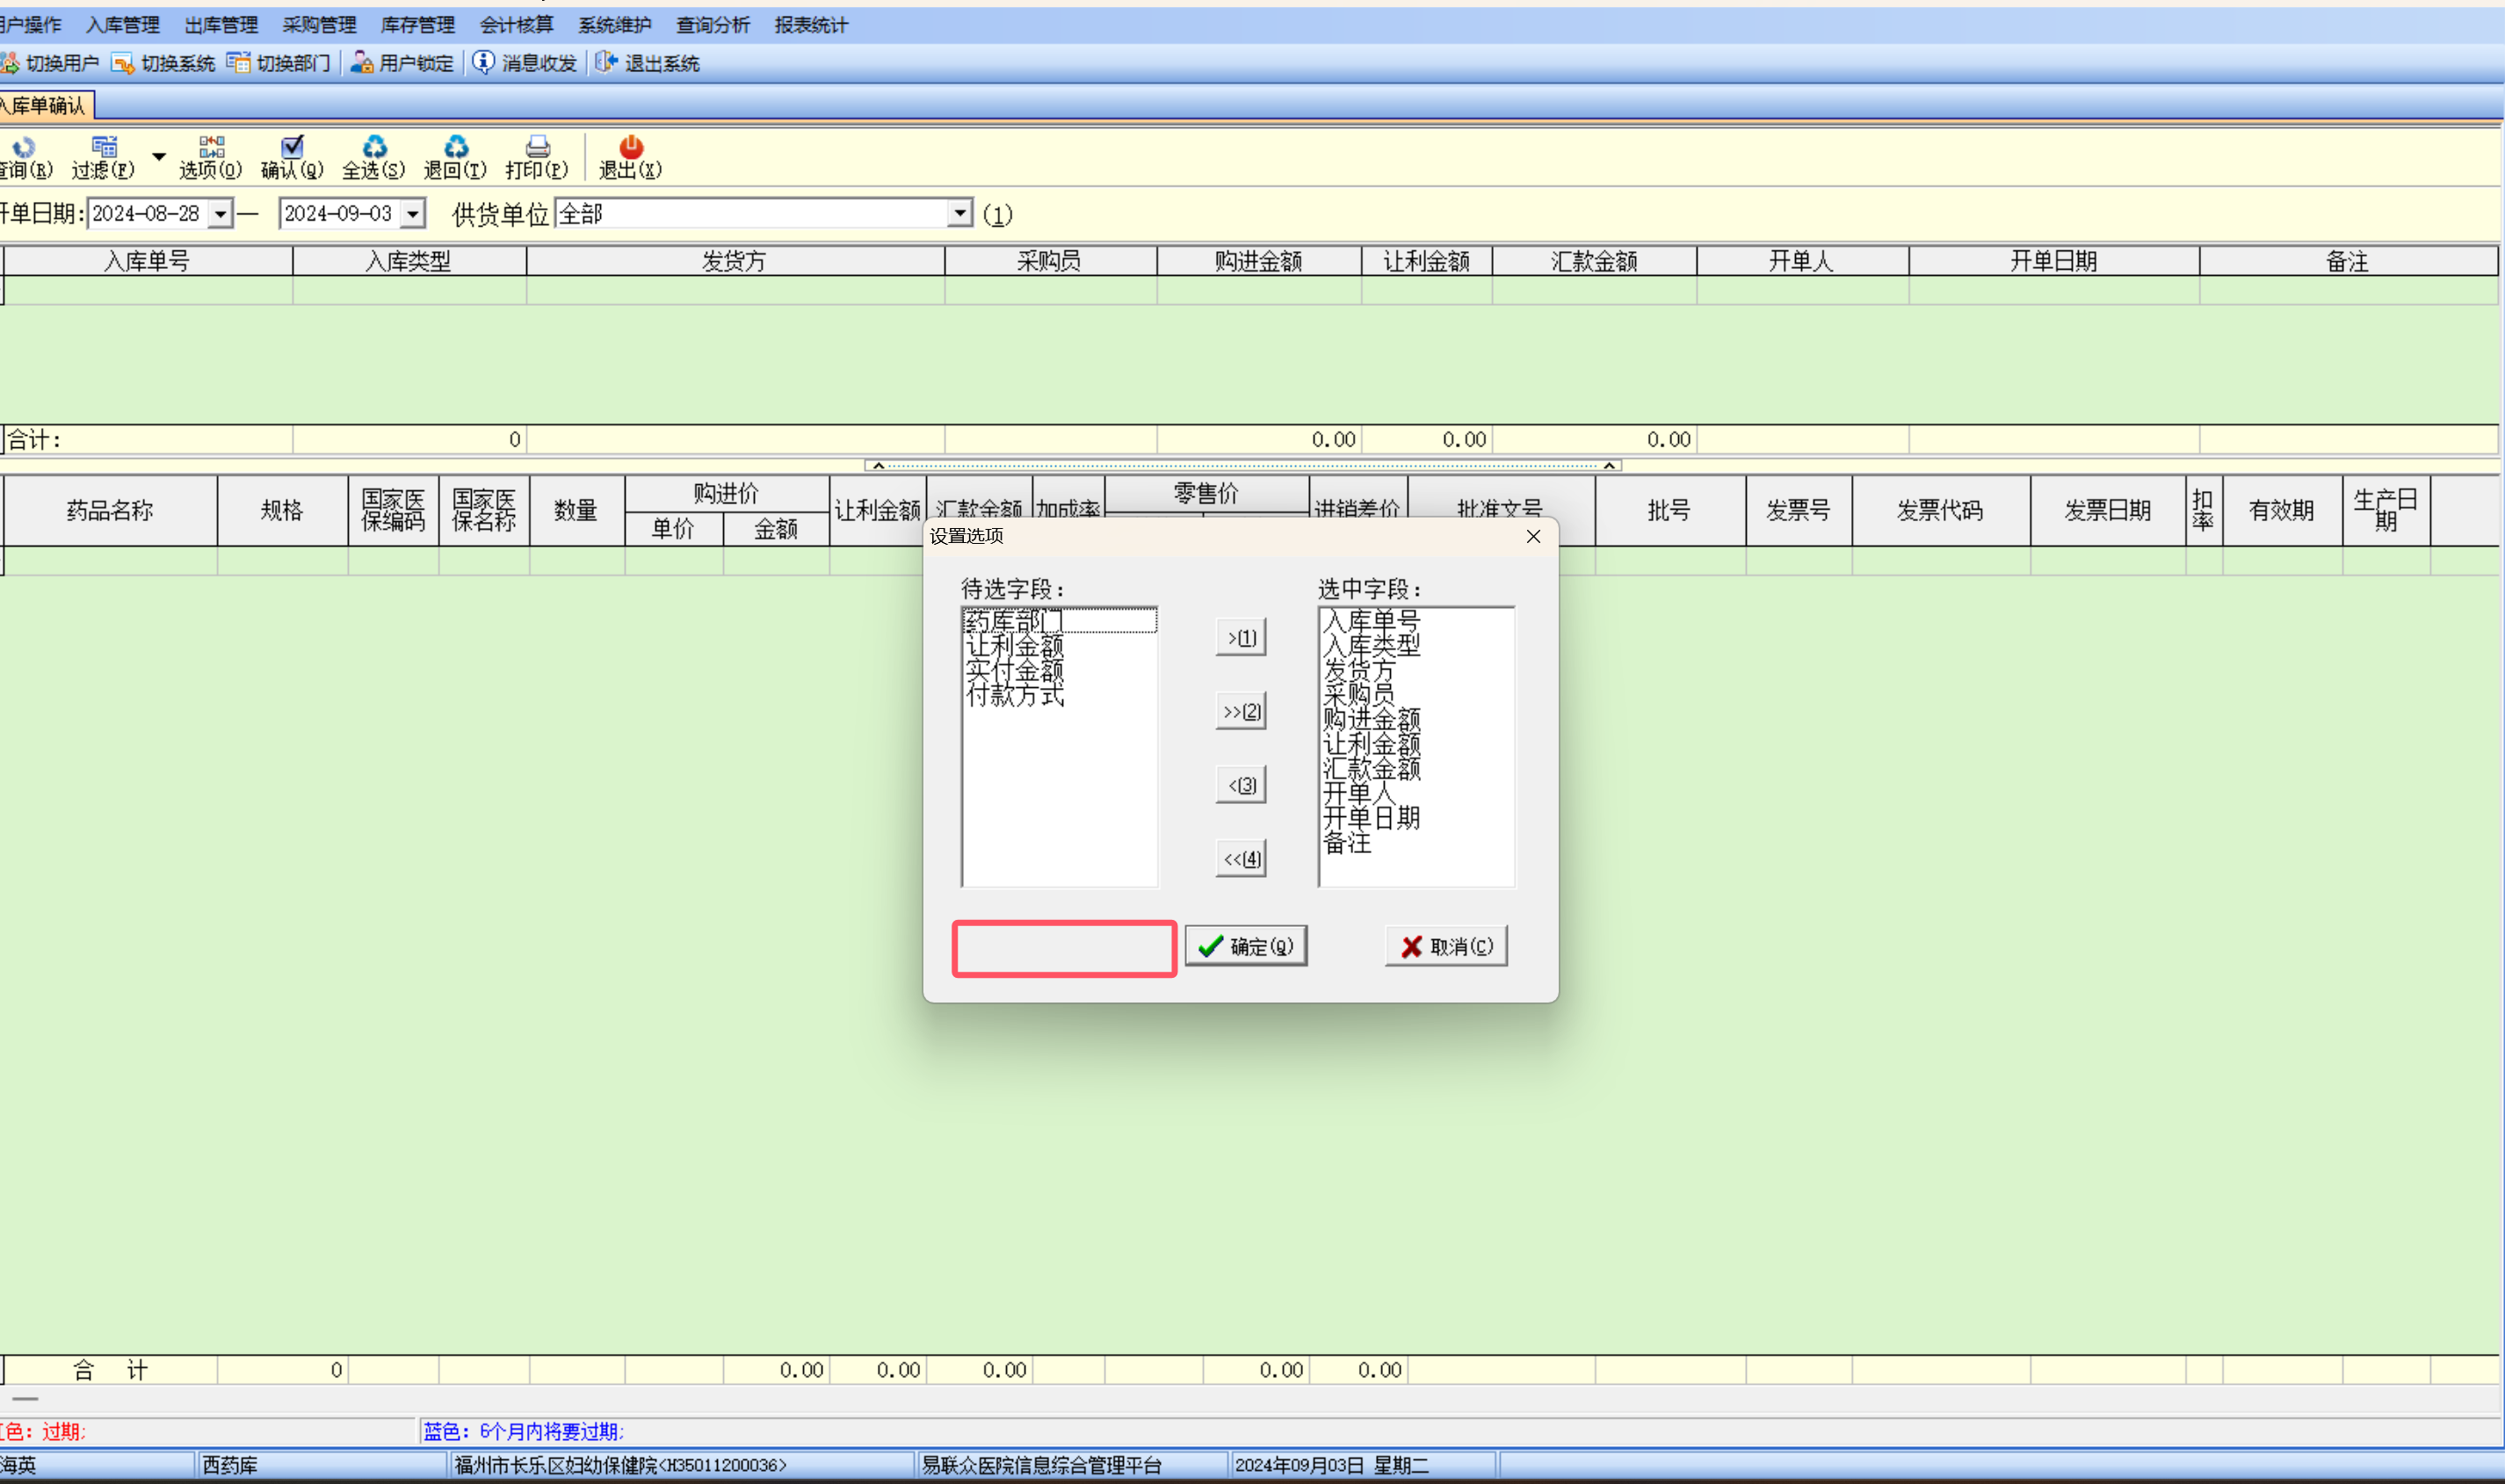Open the end date 2024-09-03 dropdown
The image size is (2505, 1484).
coord(413,214)
